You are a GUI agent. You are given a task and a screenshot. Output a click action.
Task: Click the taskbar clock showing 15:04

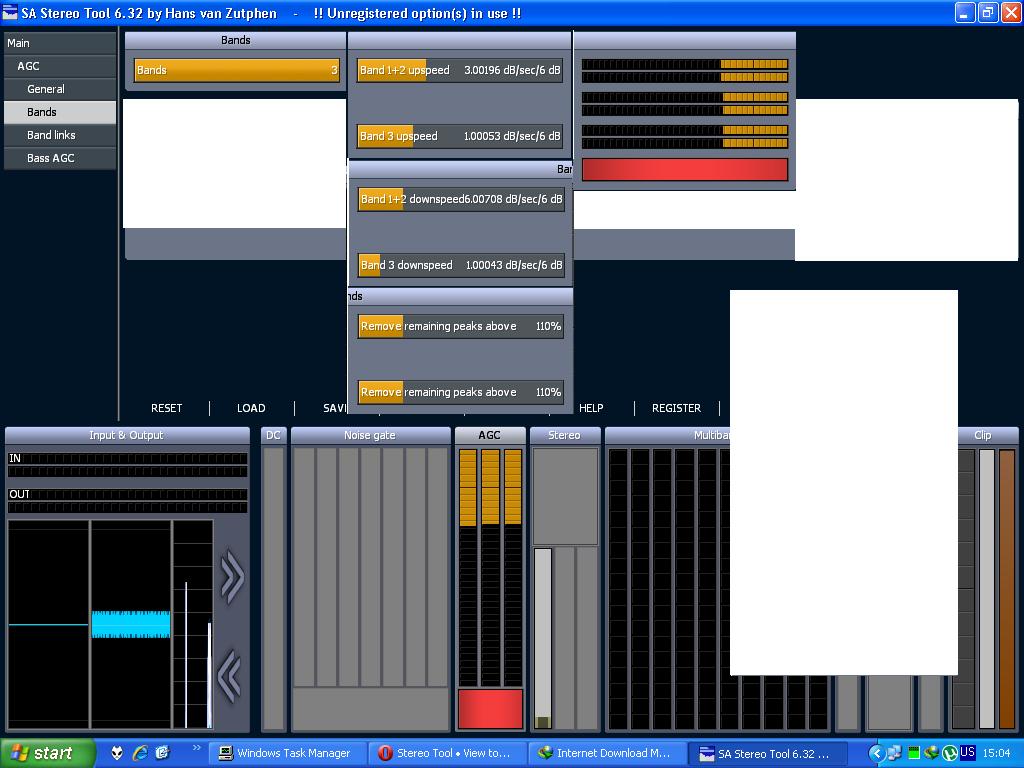pos(997,753)
